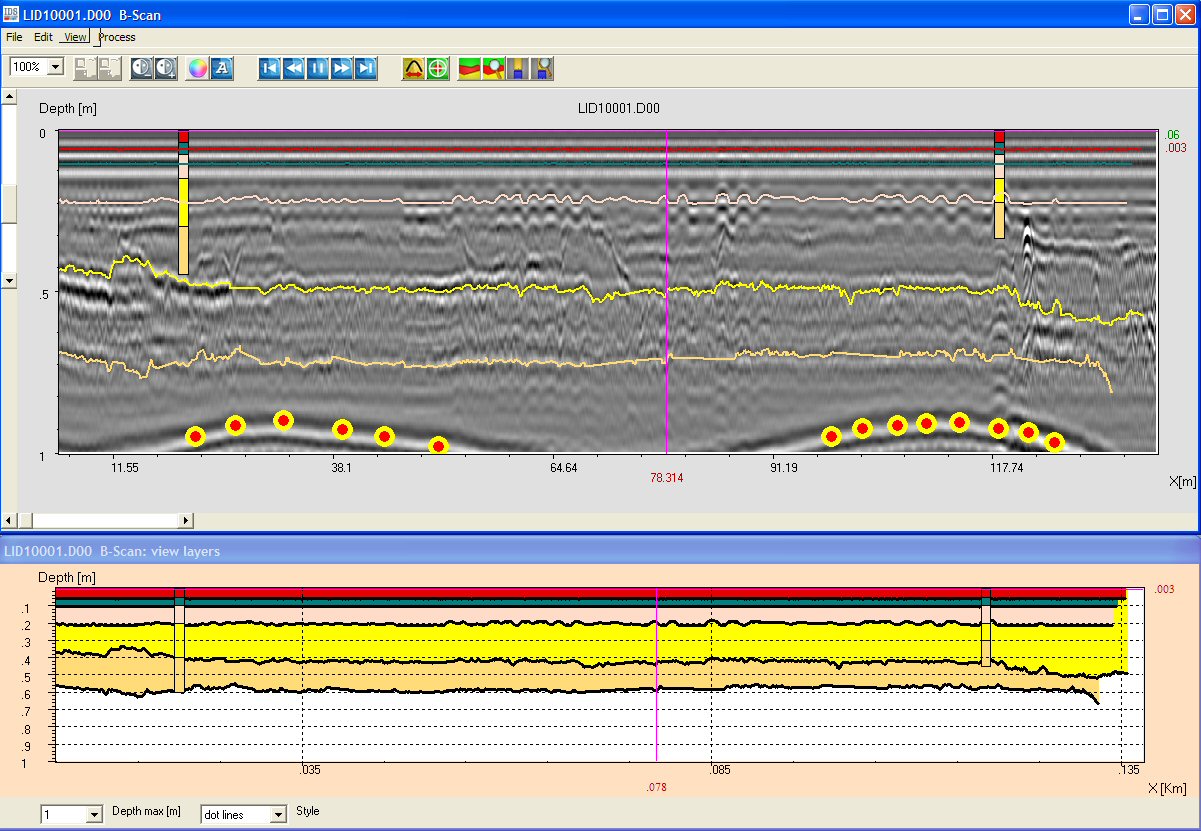Fast forward the scan playback

pyautogui.click(x=342, y=68)
